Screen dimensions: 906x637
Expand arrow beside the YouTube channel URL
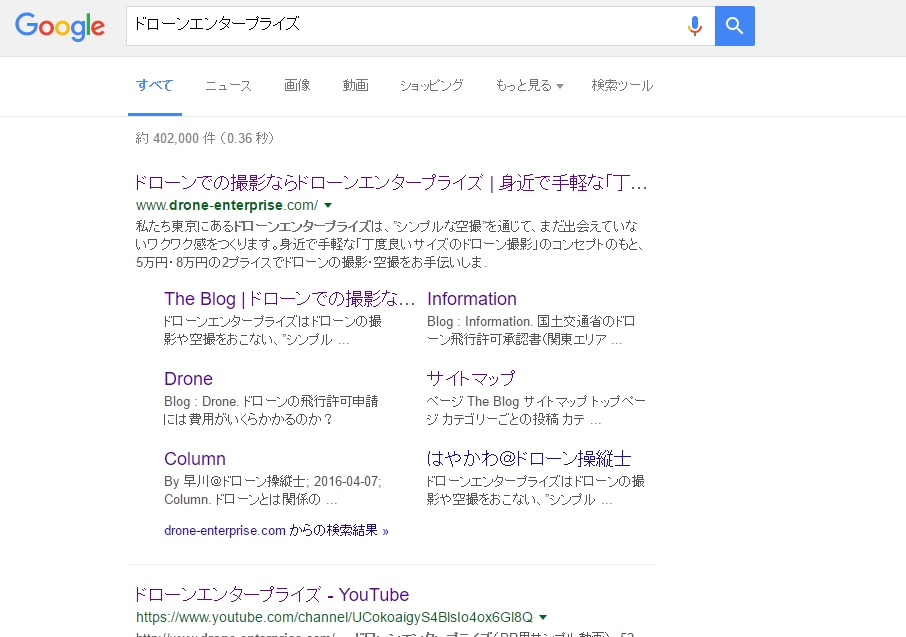[x=543, y=617]
